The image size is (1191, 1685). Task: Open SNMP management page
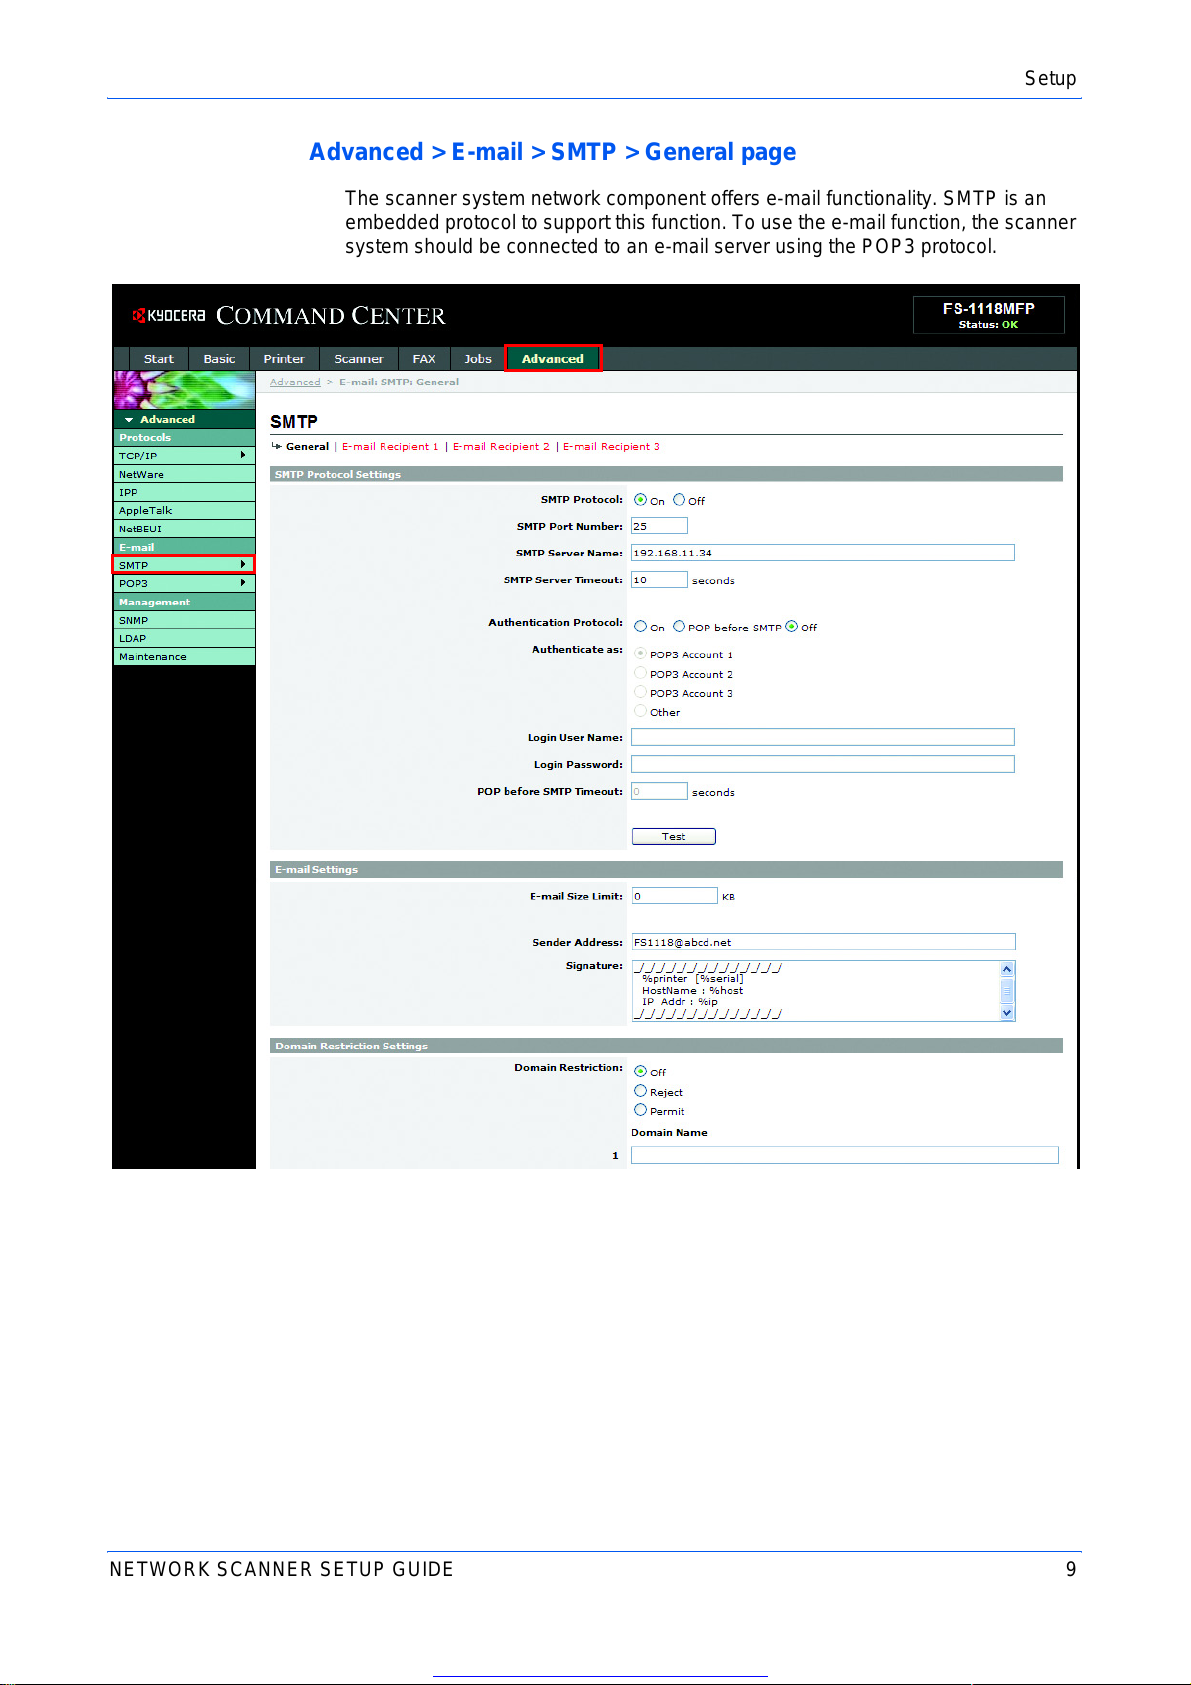[184, 620]
